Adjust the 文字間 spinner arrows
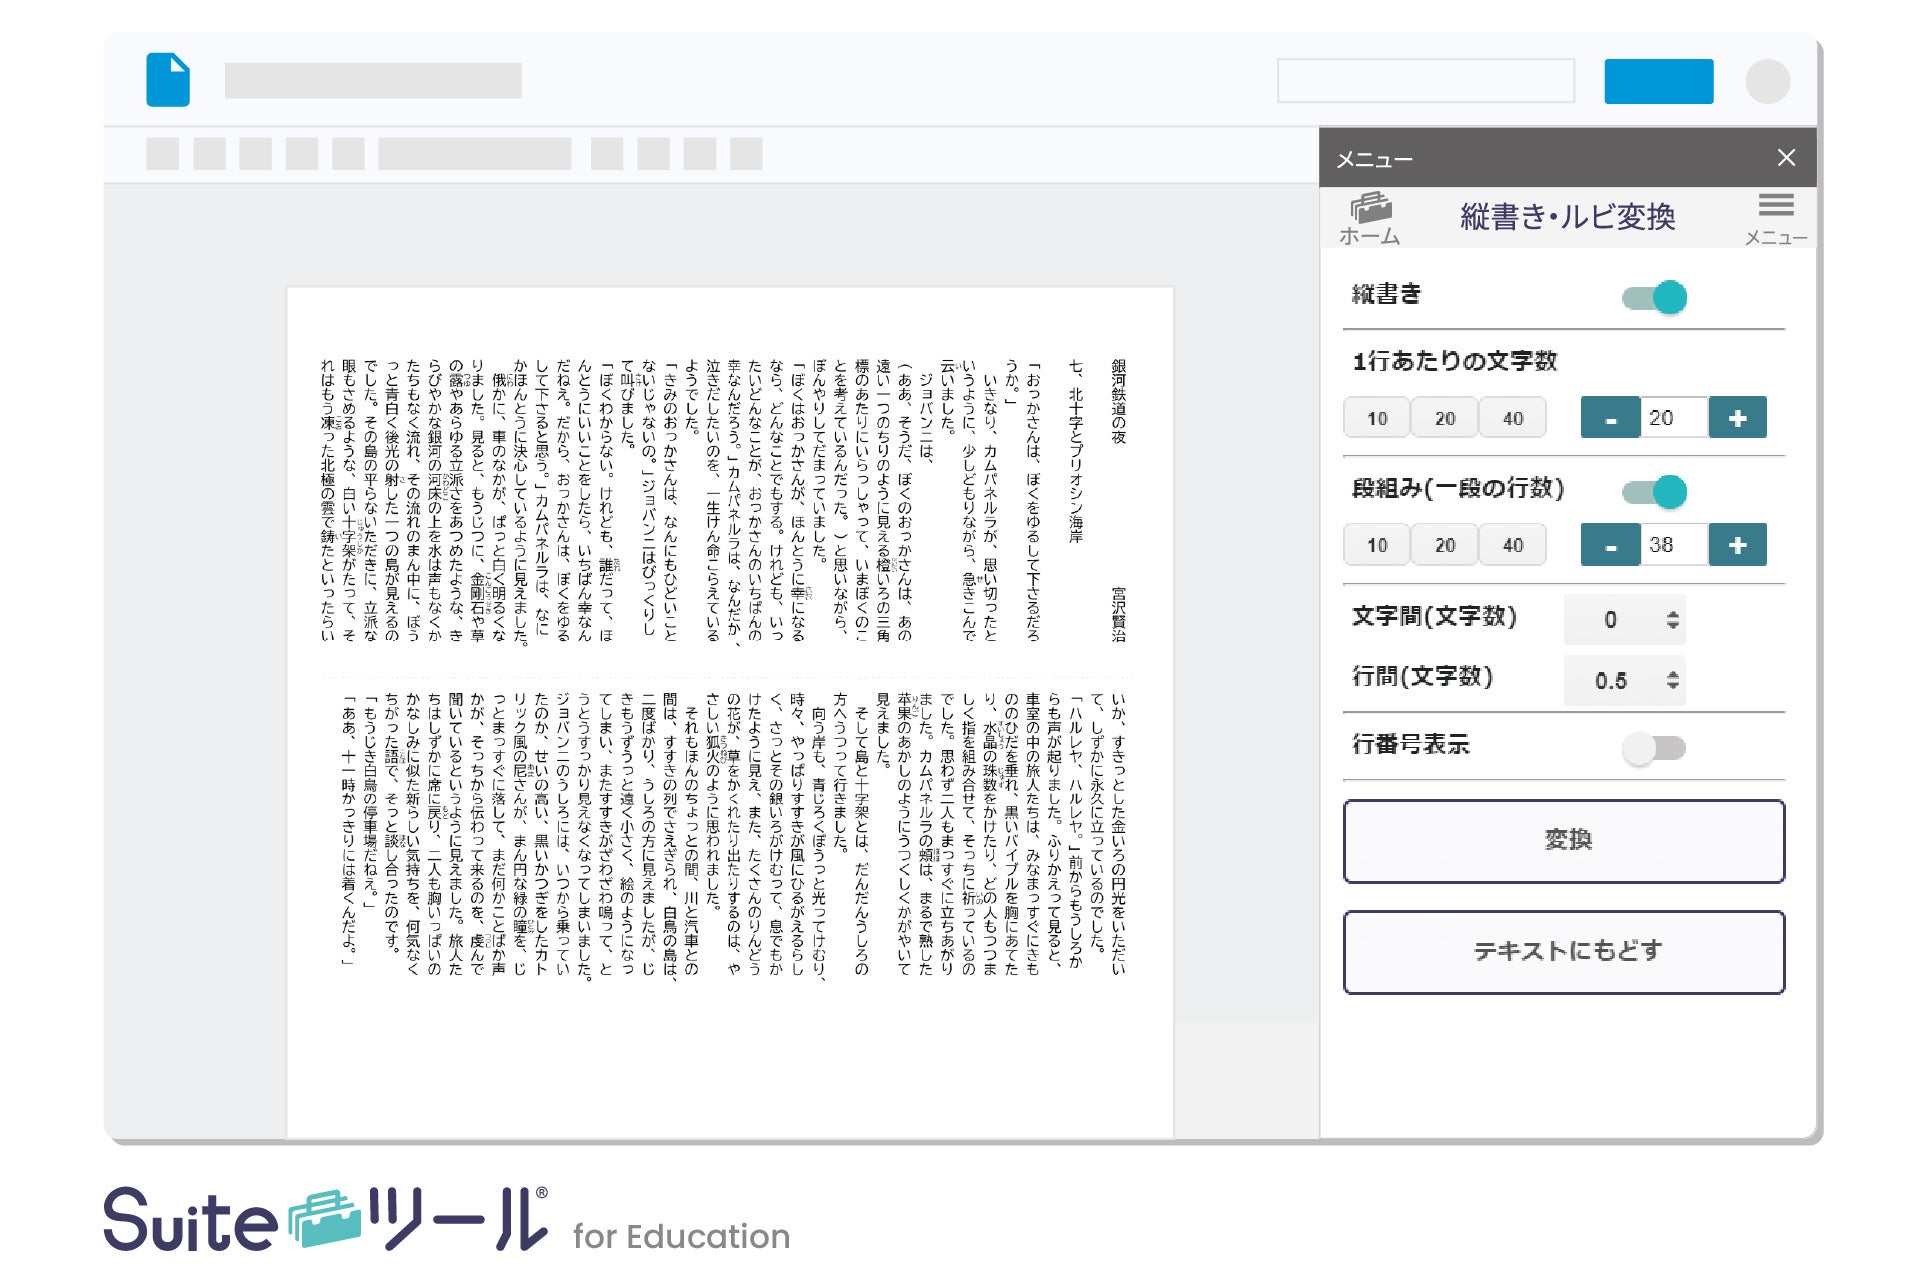The height and width of the screenshot is (1281, 1921). tap(1672, 620)
